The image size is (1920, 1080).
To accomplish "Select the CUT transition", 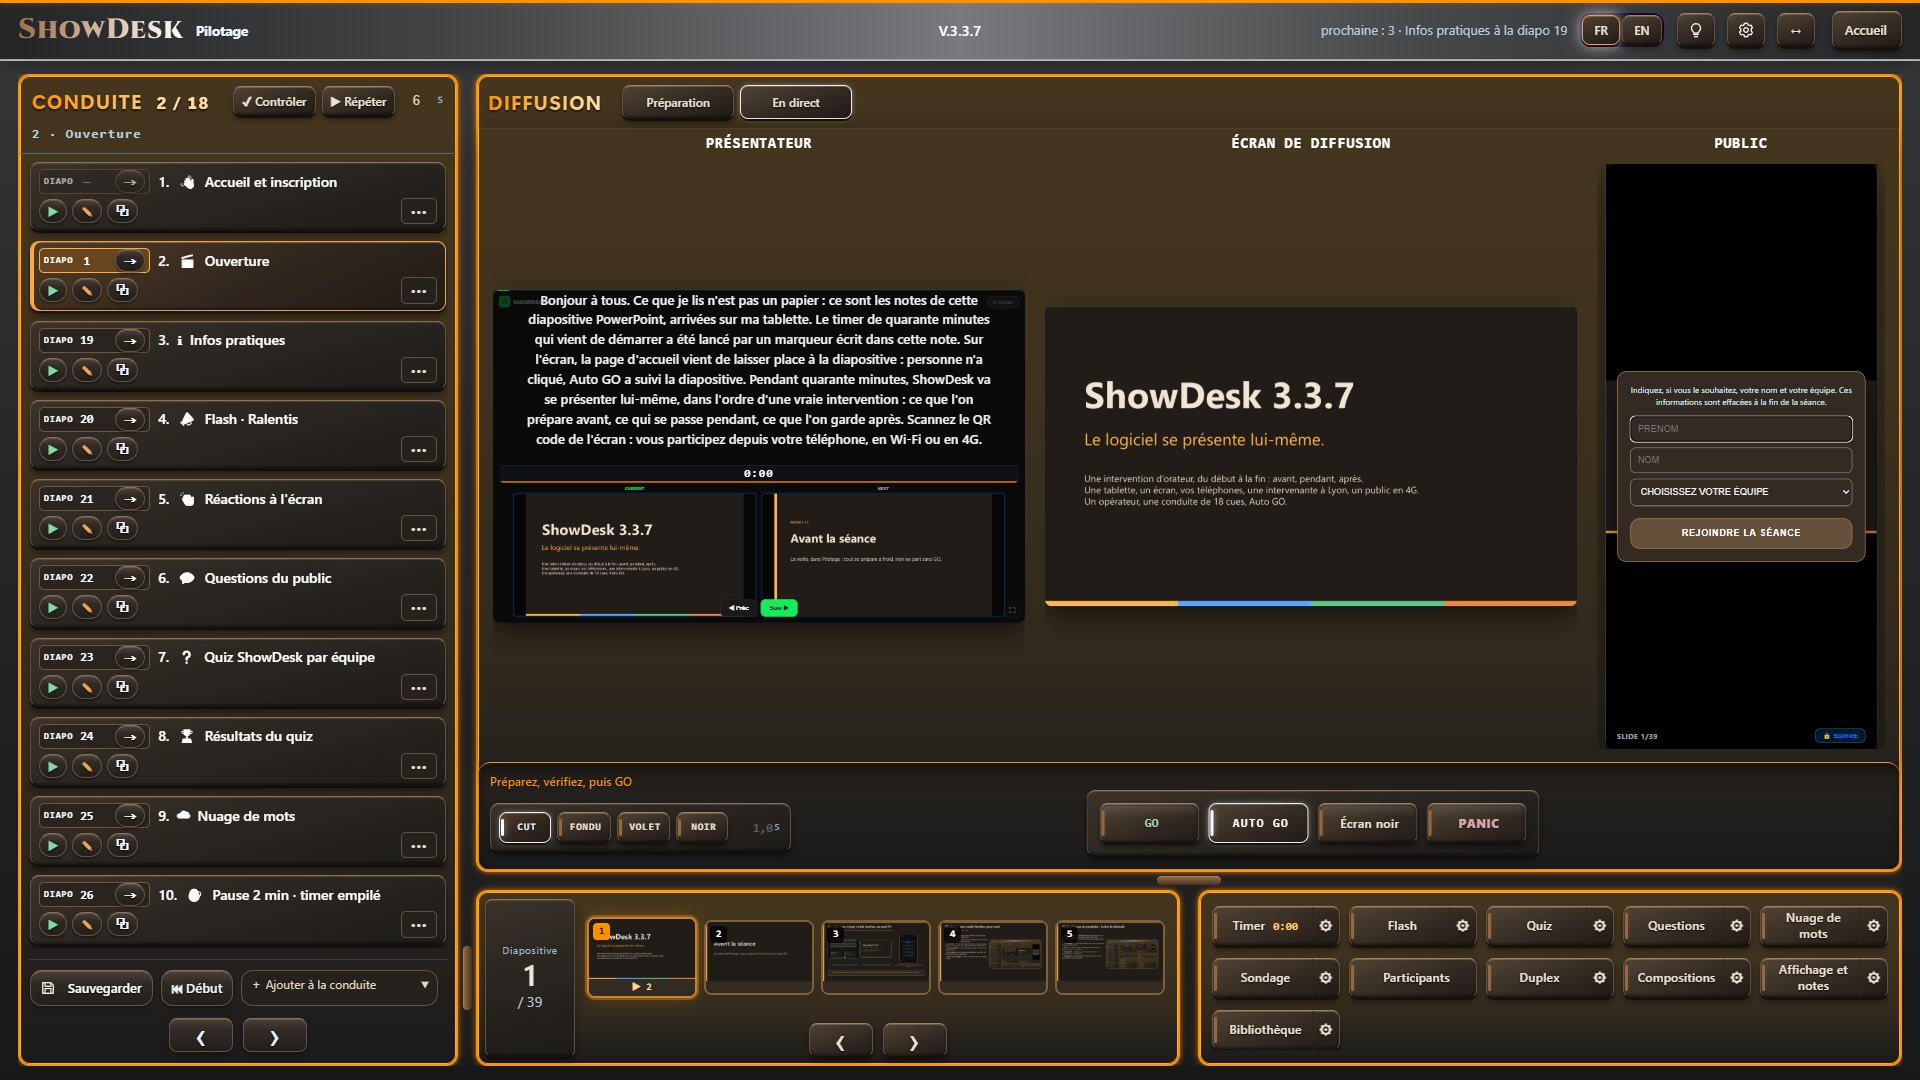I will coord(526,827).
